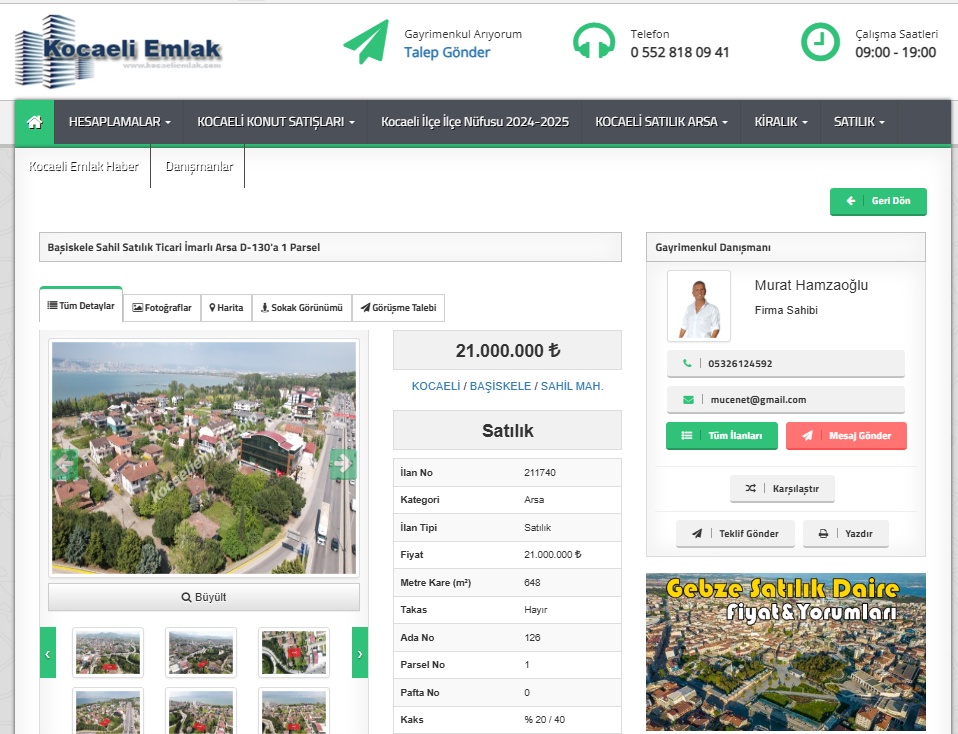The image size is (958, 734).
Task: Click the red Mesaj Gönder button
Action: click(x=846, y=436)
